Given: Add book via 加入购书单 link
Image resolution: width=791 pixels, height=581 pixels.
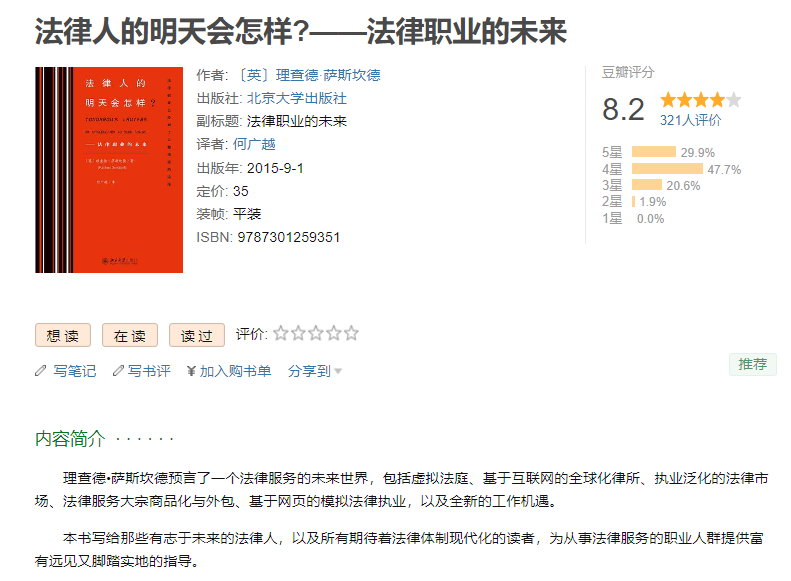Looking at the screenshot, I should 235,371.
